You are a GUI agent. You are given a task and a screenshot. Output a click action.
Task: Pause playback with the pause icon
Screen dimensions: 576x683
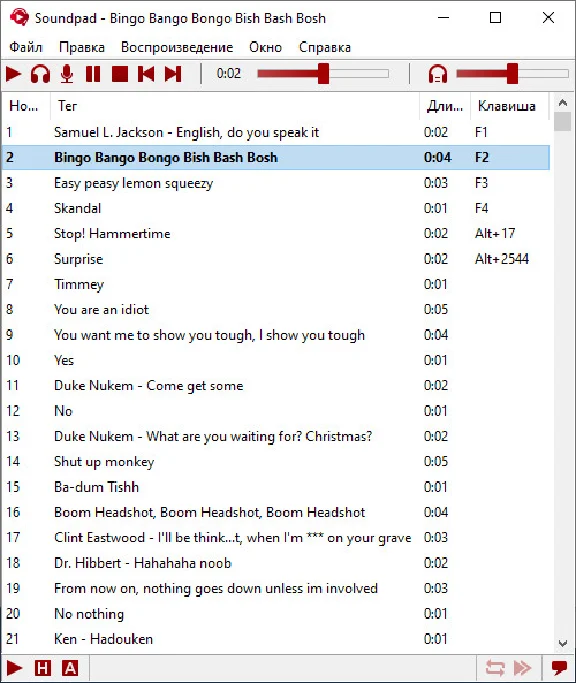click(x=93, y=74)
